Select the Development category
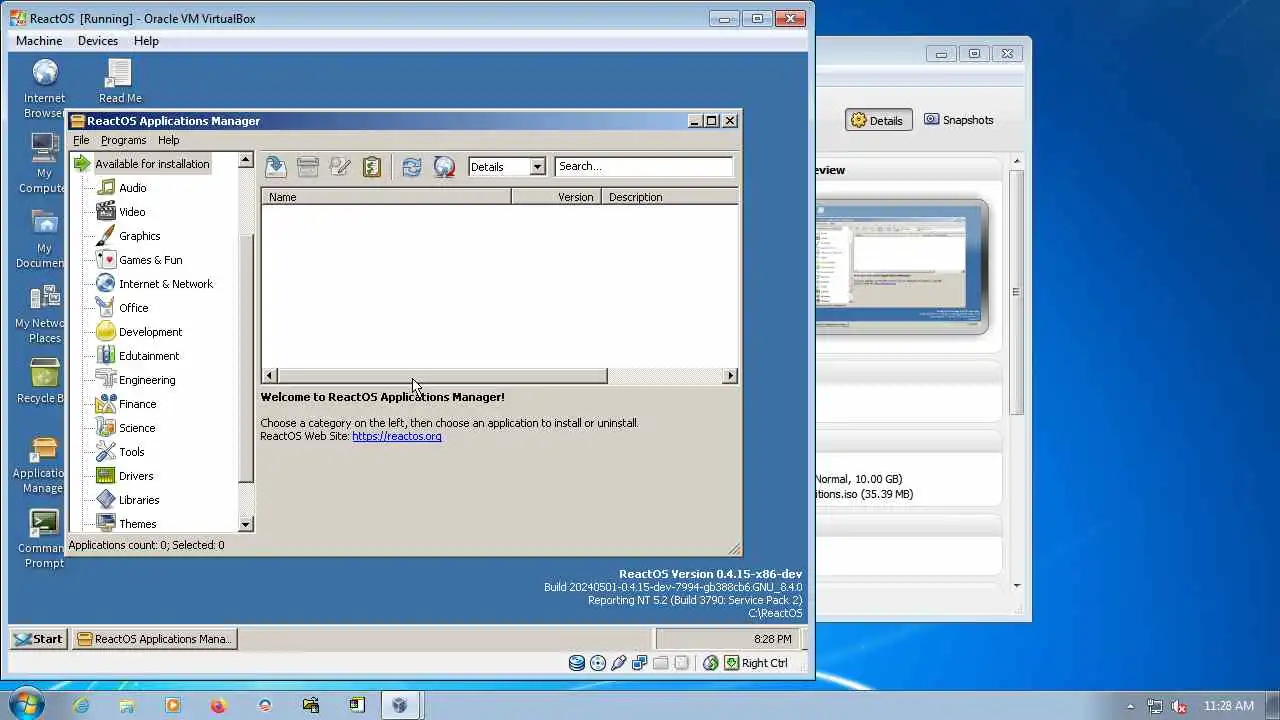Screen dimensions: 1280x720 tap(150, 332)
